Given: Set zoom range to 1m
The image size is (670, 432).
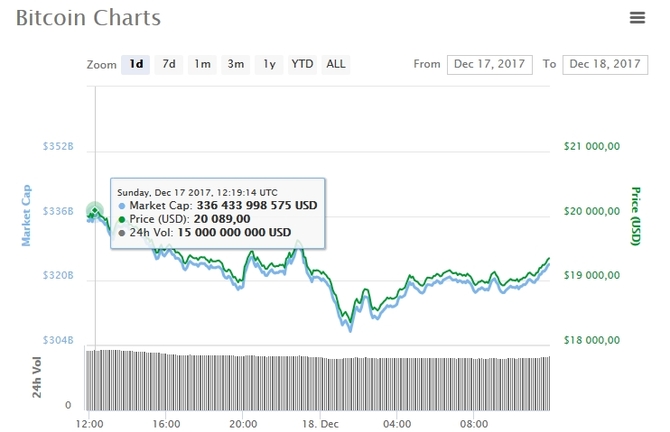Looking at the screenshot, I should [202, 65].
